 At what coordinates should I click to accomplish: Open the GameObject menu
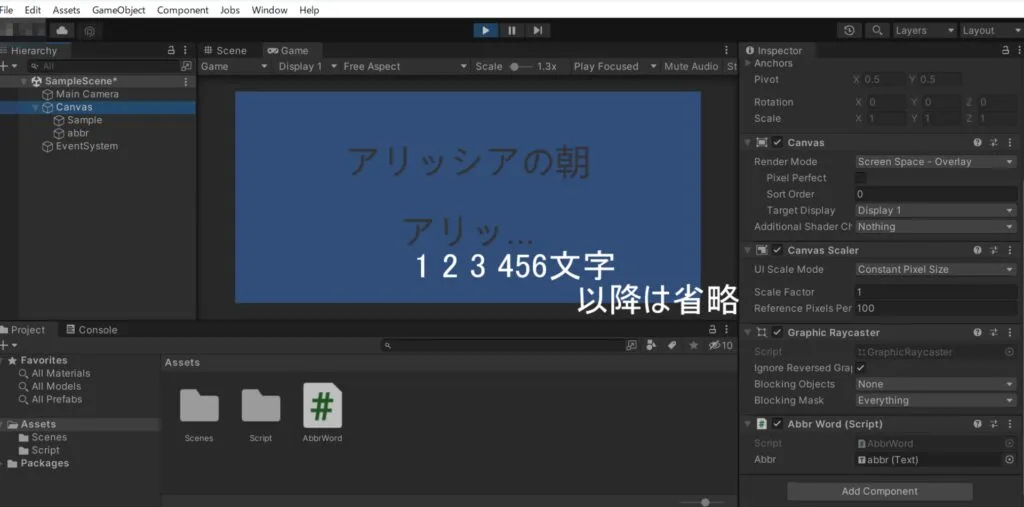119,10
